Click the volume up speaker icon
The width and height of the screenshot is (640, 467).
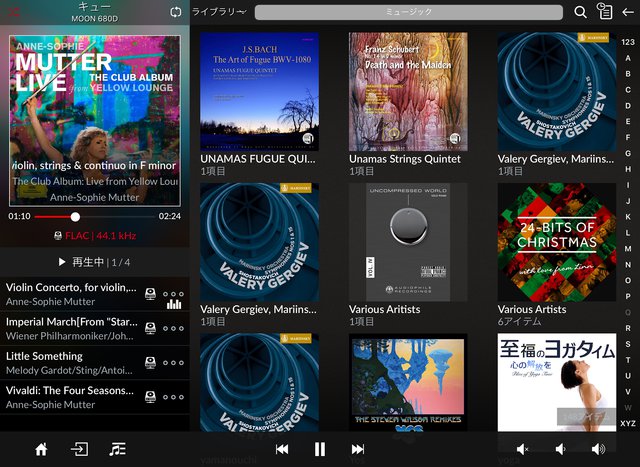click(x=598, y=449)
